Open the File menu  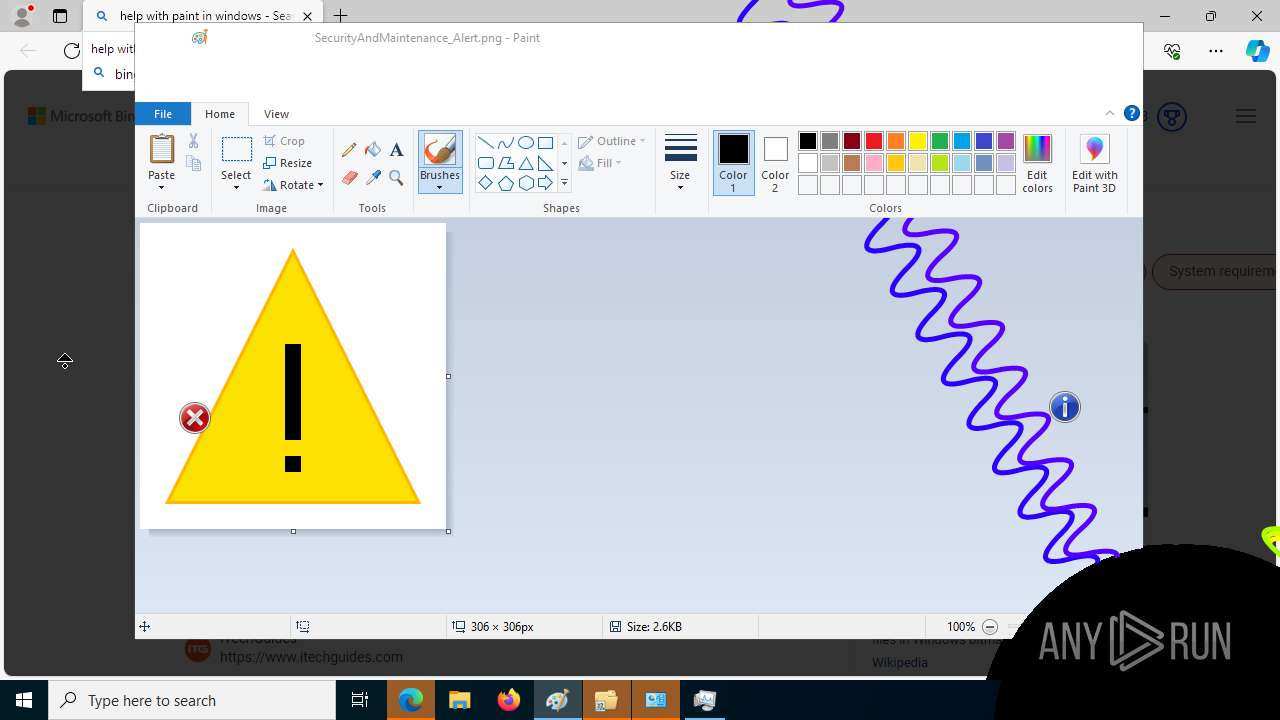pyautogui.click(x=163, y=113)
